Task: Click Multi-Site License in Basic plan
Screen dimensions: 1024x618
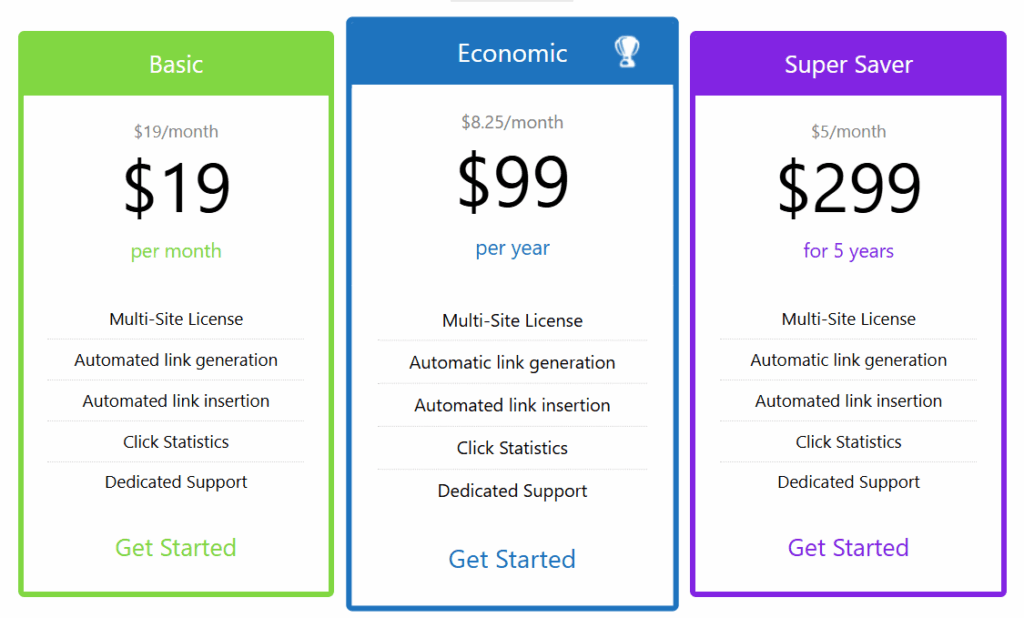Action: [x=176, y=319]
